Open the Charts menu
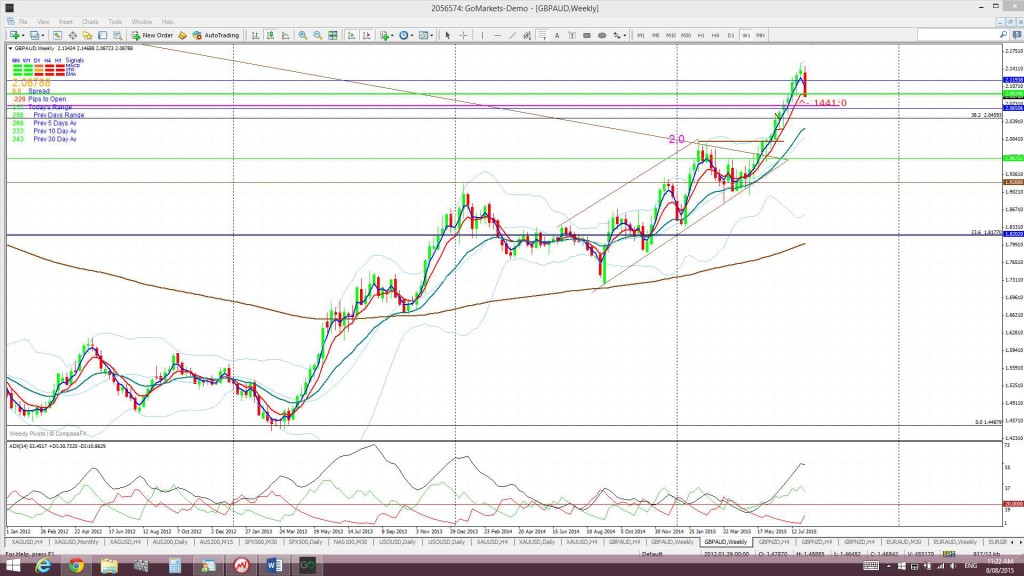 tap(90, 22)
